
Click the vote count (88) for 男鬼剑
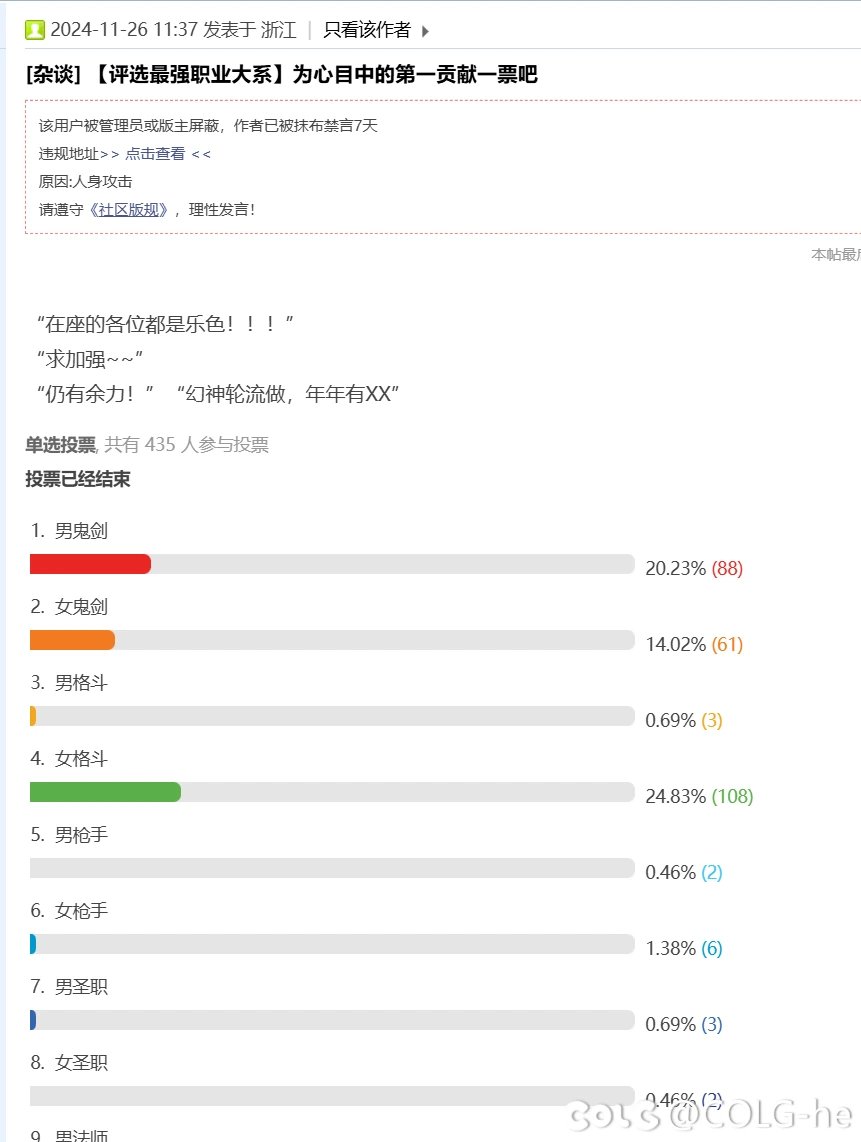pyautogui.click(x=727, y=568)
